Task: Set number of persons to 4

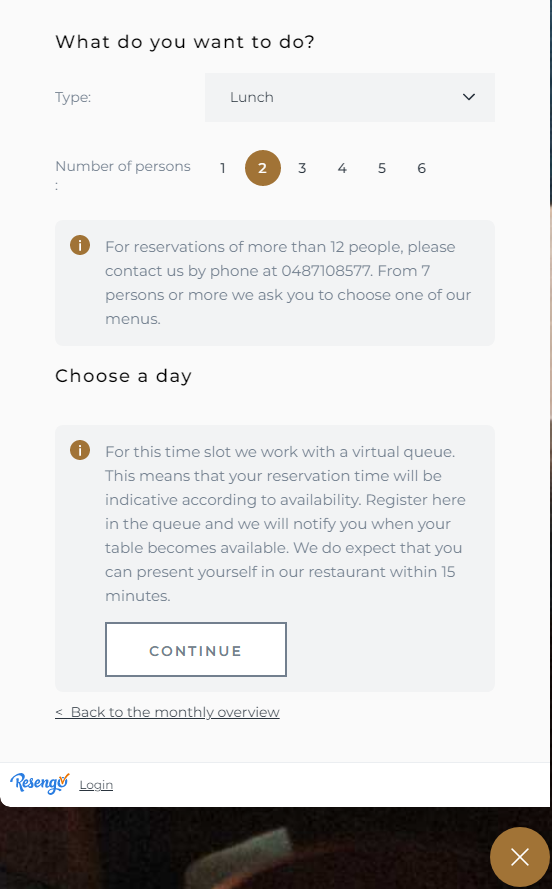Action: coord(342,168)
